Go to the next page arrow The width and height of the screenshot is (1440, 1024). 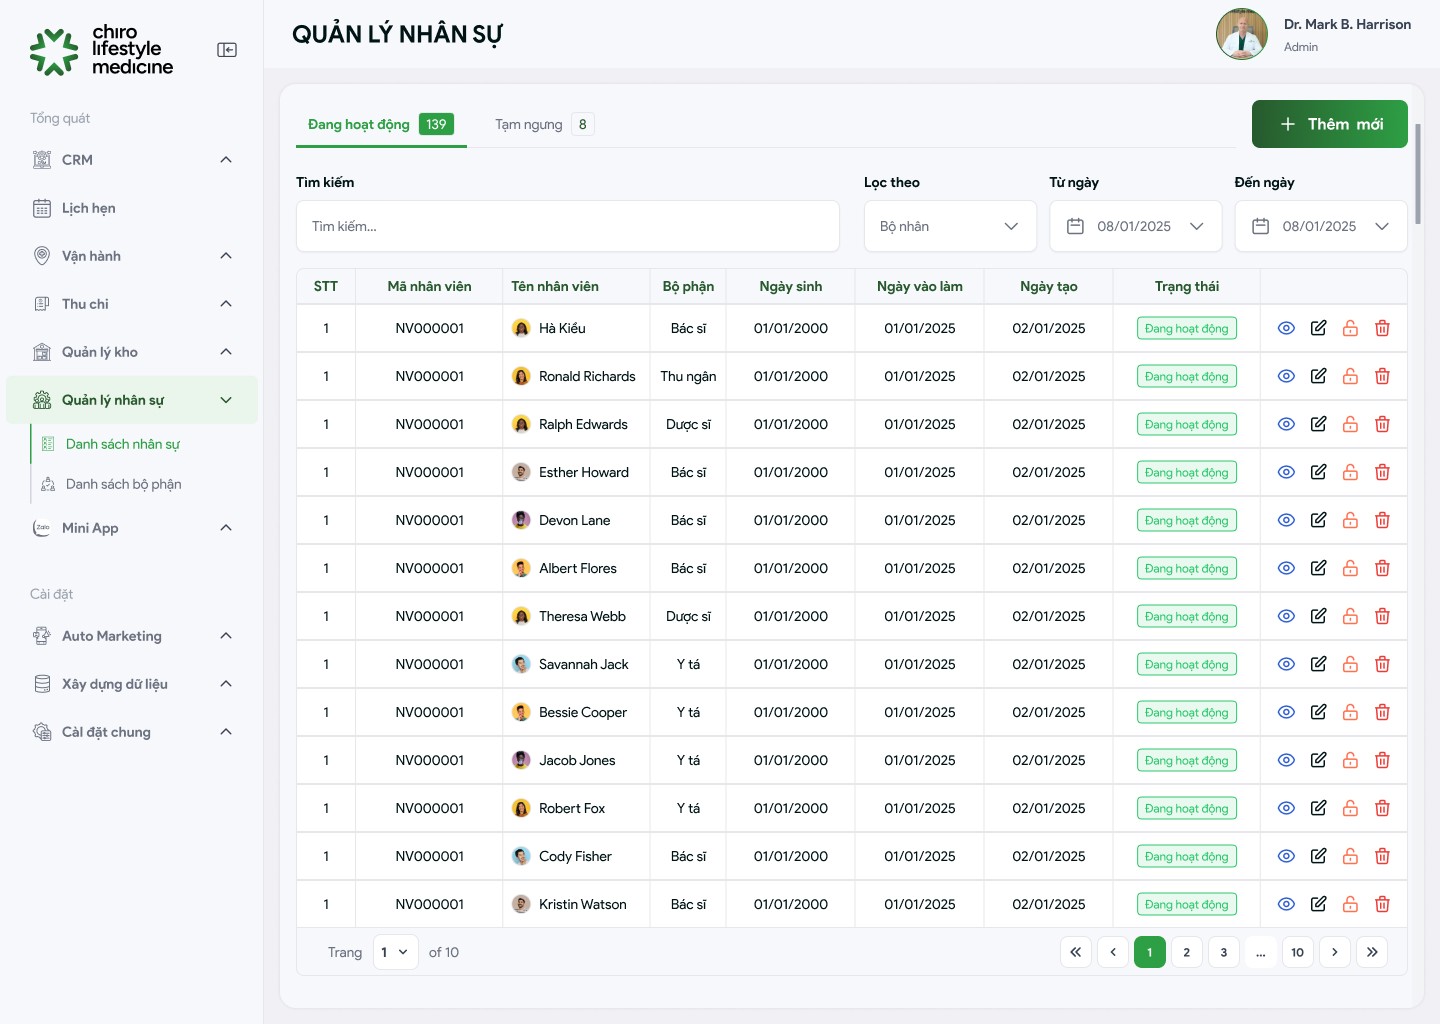(x=1335, y=952)
